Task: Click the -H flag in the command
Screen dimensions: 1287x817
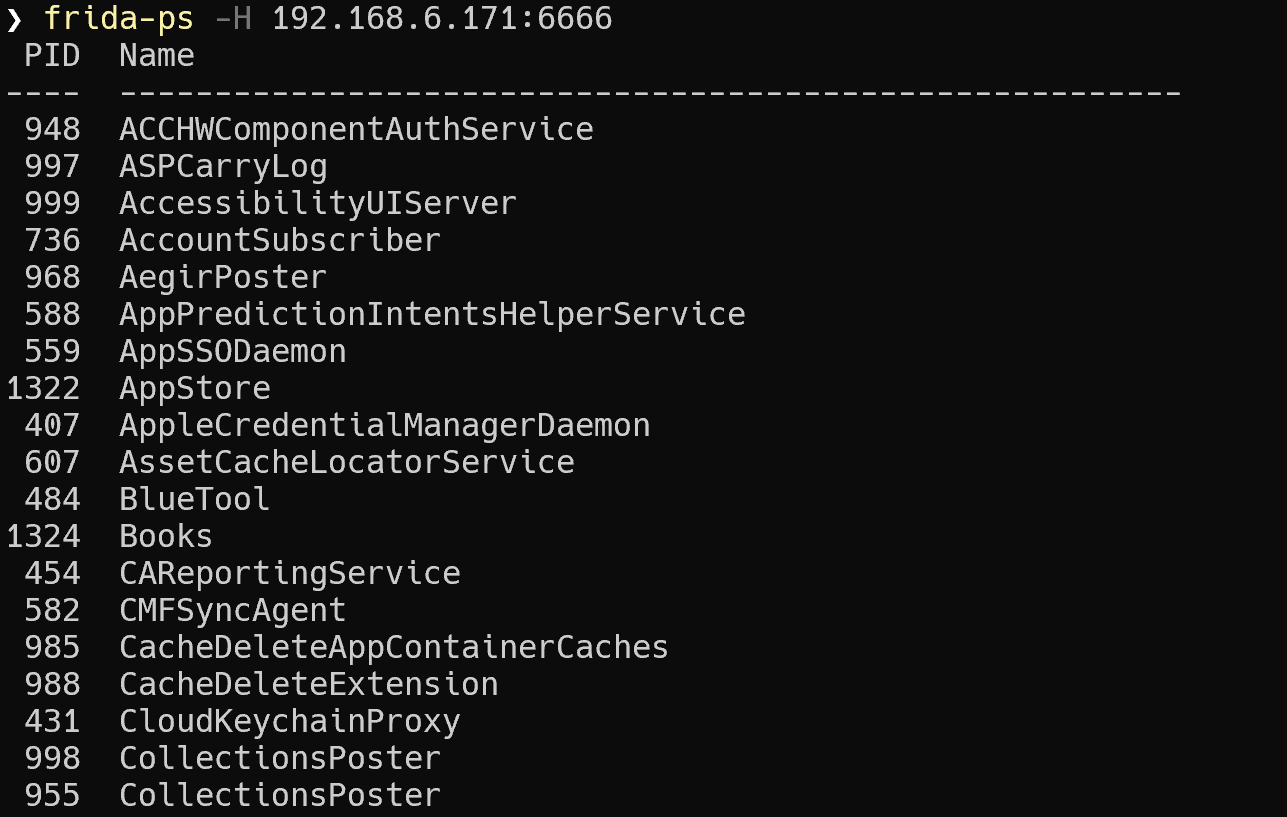Action: (234, 18)
